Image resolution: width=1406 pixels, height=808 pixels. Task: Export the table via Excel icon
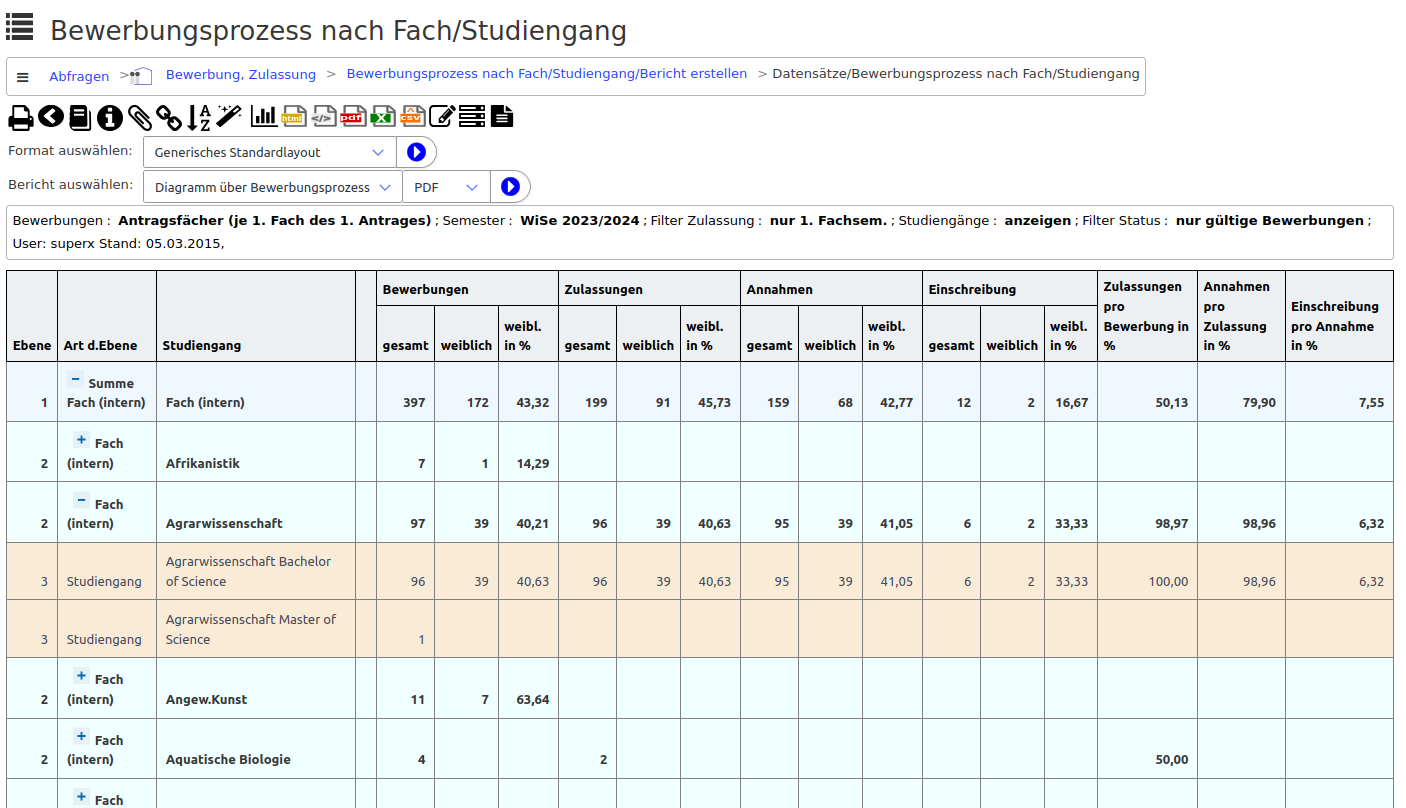click(x=383, y=117)
